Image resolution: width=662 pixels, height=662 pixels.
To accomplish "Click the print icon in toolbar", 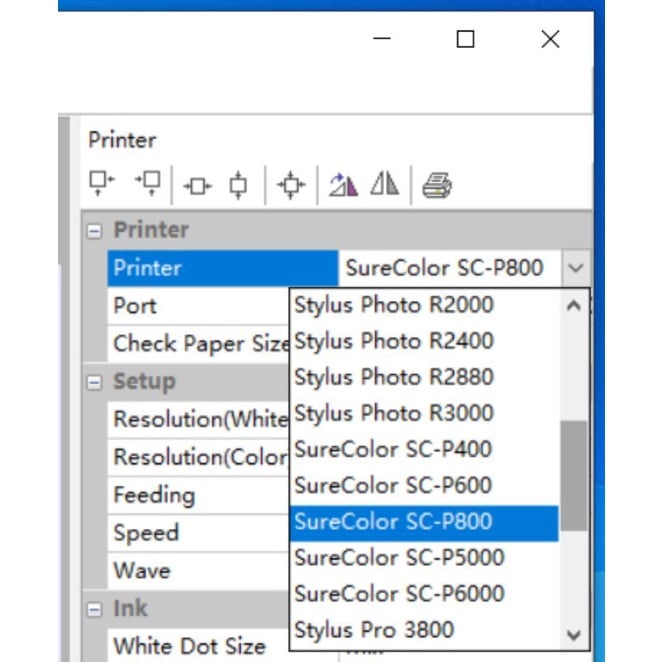I will [x=437, y=185].
